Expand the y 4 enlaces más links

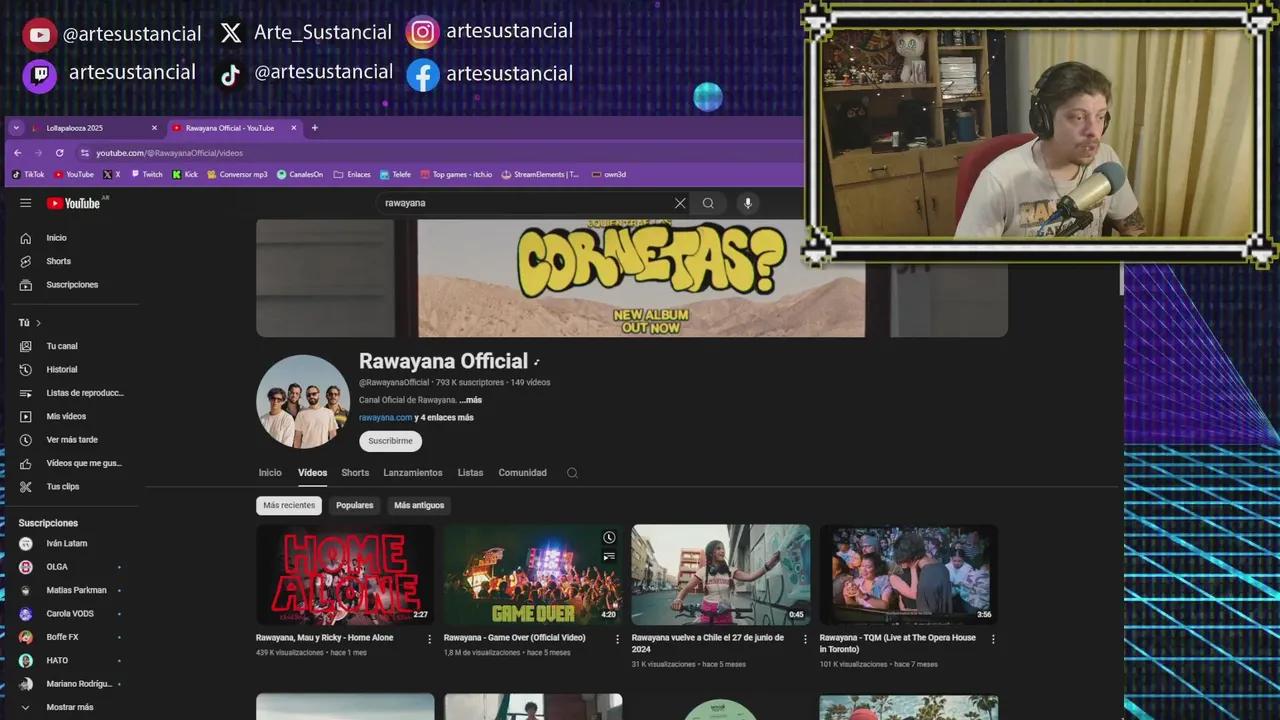pyautogui.click(x=444, y=417)
